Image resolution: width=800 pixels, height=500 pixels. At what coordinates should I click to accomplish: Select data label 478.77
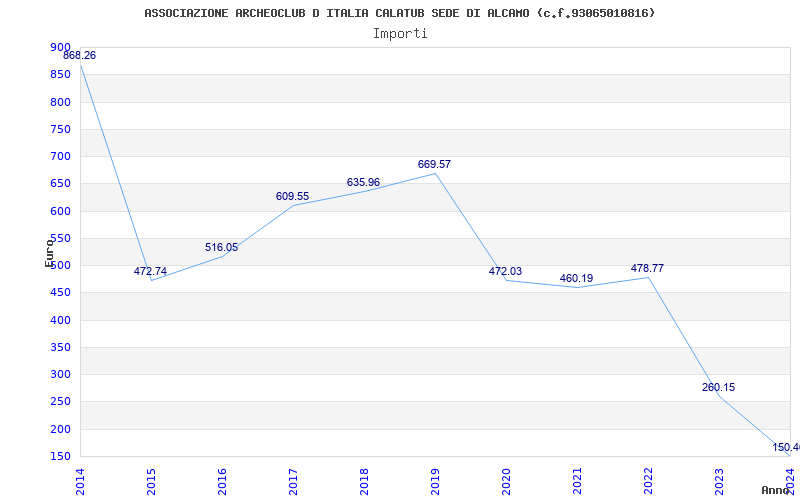click(x=647, y=268)
